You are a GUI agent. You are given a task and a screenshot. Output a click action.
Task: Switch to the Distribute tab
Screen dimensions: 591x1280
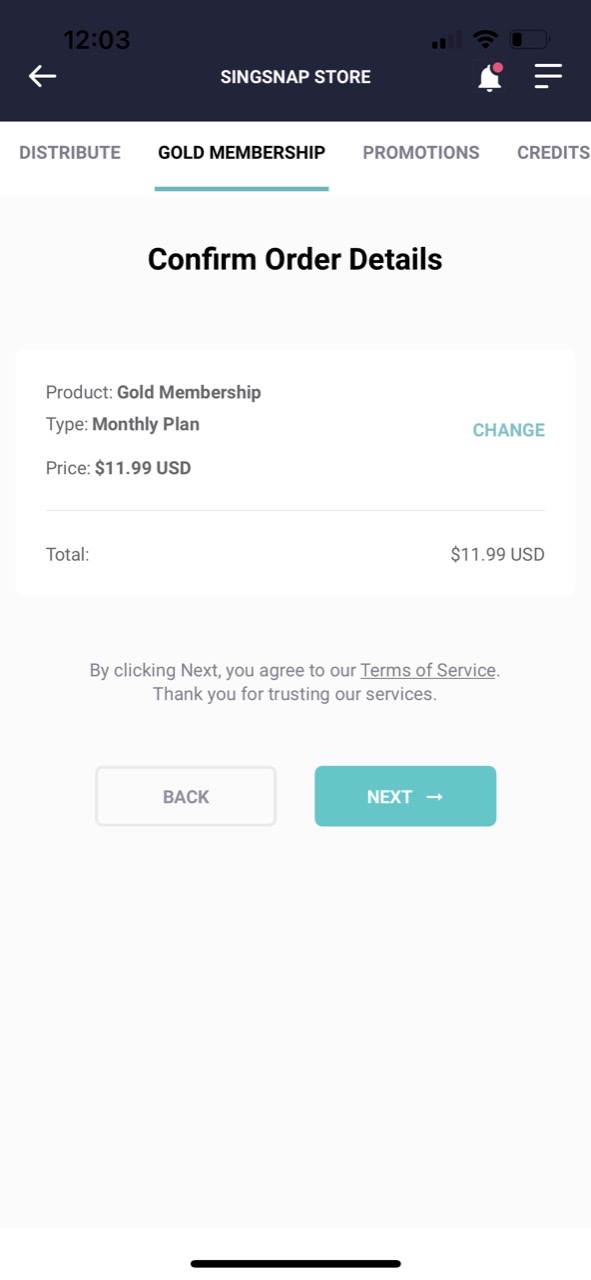coord(70,153)
